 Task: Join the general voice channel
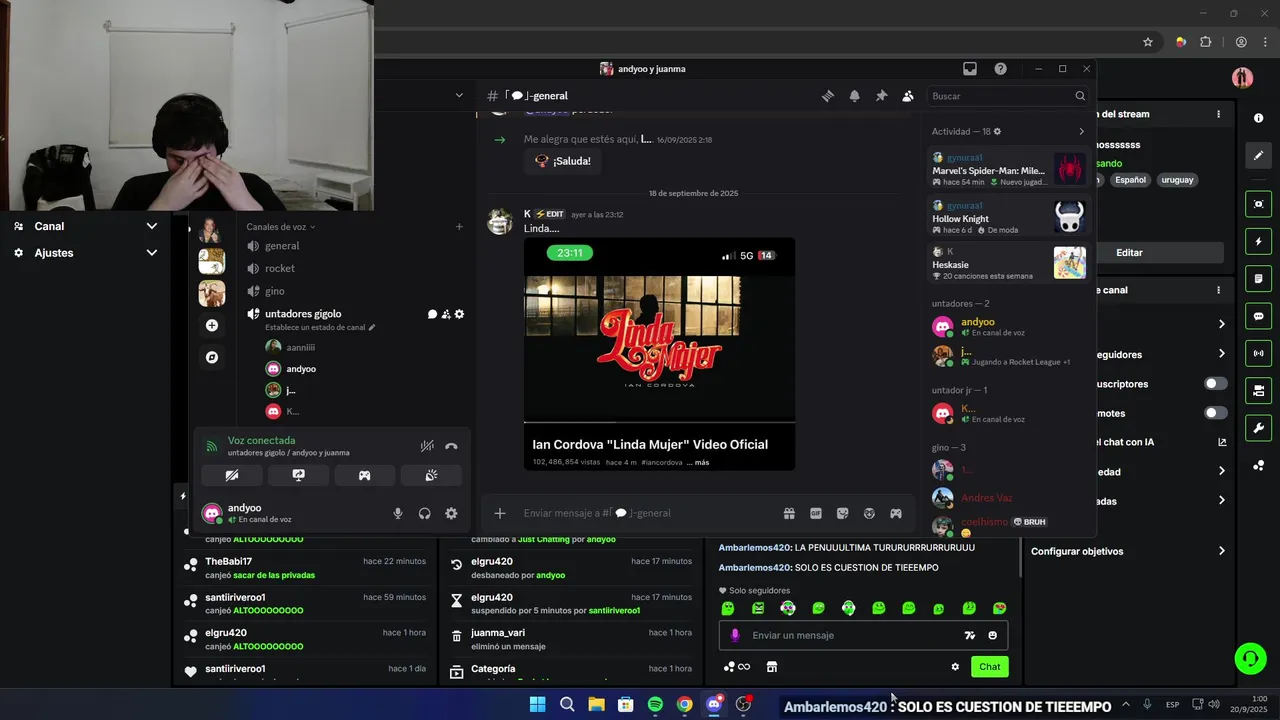pos(282,246)
